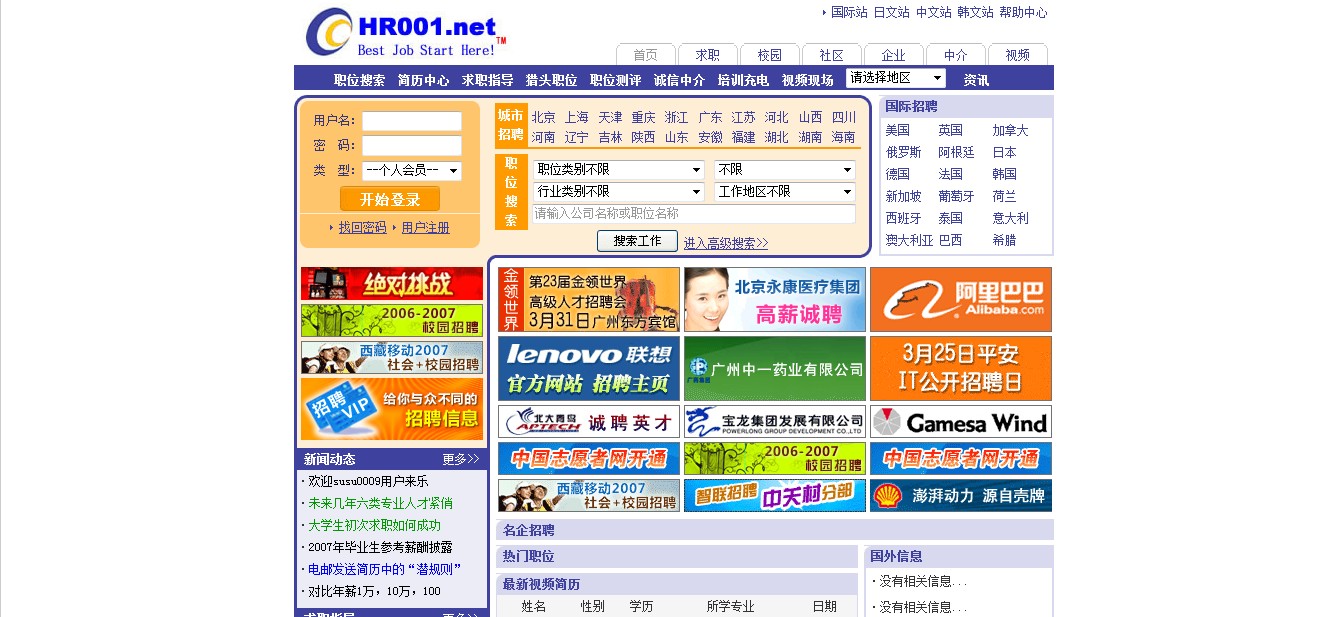Open the 帮助中心 link
Image resolution: width=1343 pixels, height=617 pixels.
tap(1023, 13)
